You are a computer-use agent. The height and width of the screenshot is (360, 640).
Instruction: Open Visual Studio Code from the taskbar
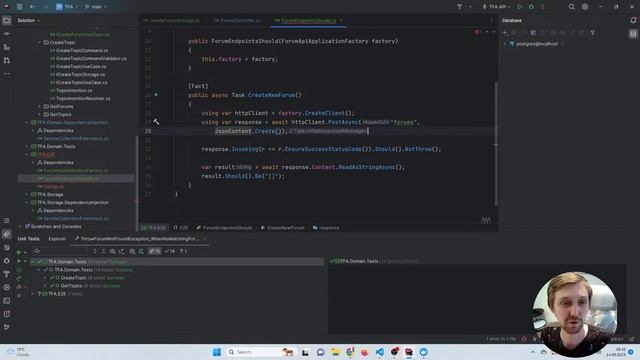[x=380, y=352]
